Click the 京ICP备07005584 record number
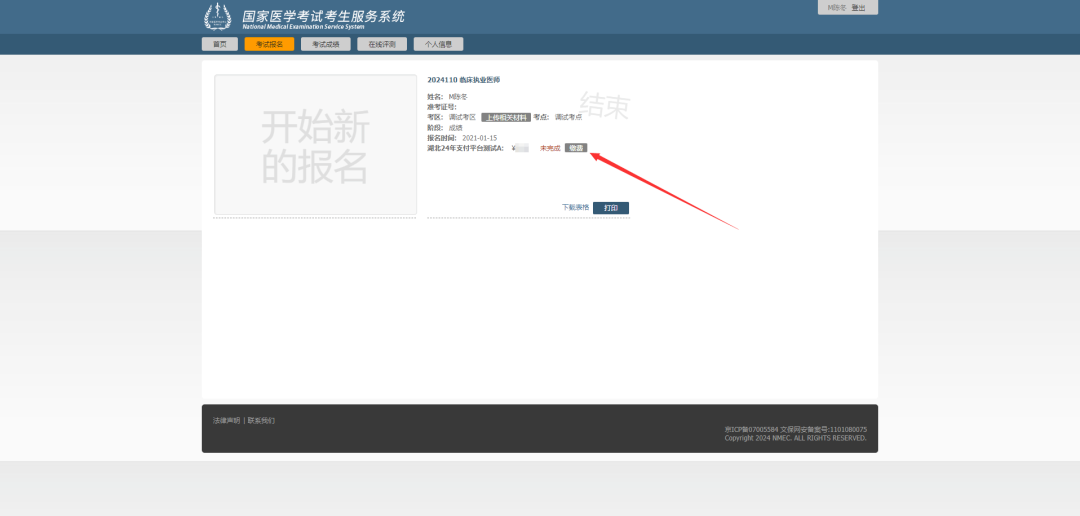The image size is (1080, 516). 751,429
